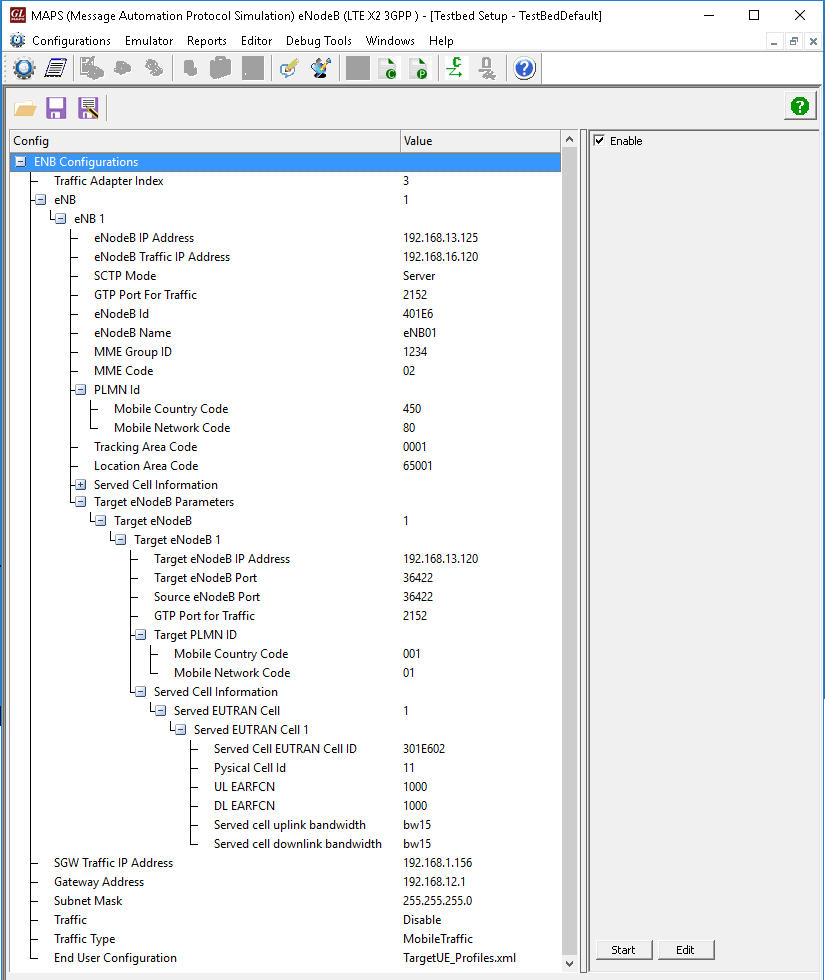Open the Profile Editor notepad icon

point(56,68)
